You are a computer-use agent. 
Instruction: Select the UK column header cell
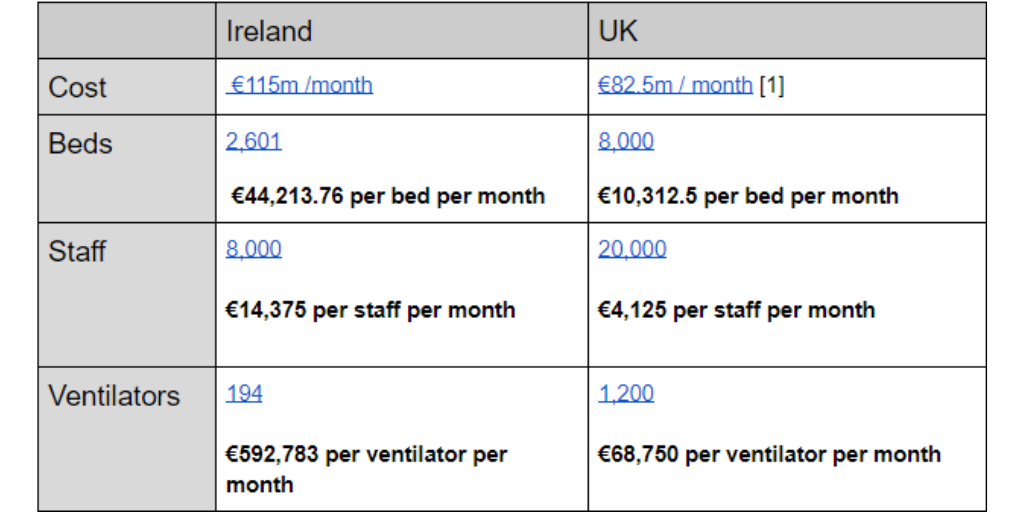(618, 32)
